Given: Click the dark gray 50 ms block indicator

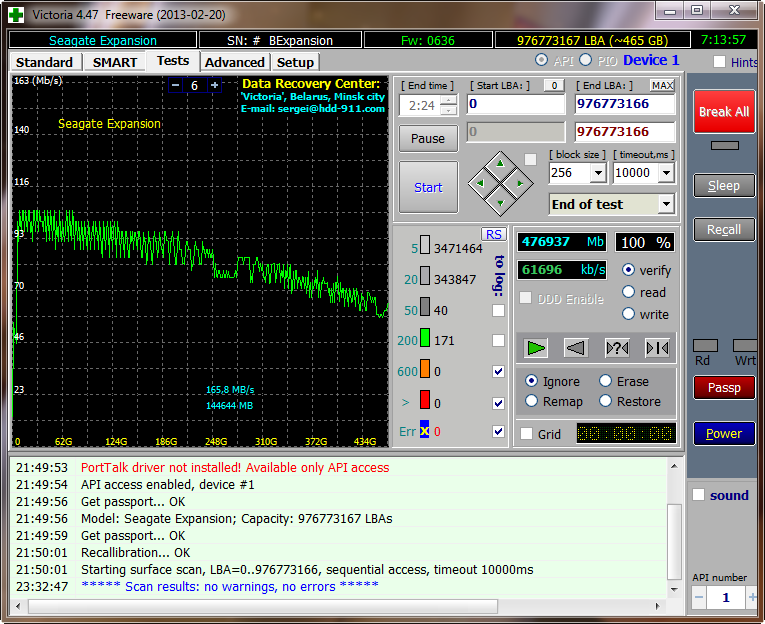Looking at the screenshot, I should pos(425,307).
